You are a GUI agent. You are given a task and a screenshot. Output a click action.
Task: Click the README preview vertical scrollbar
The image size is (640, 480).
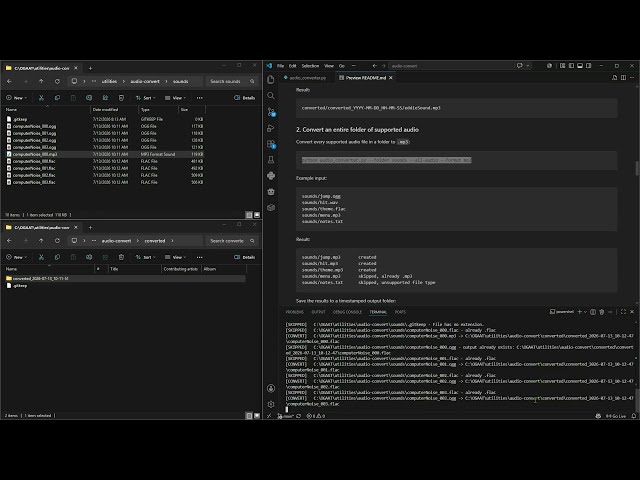coord(637,168)
